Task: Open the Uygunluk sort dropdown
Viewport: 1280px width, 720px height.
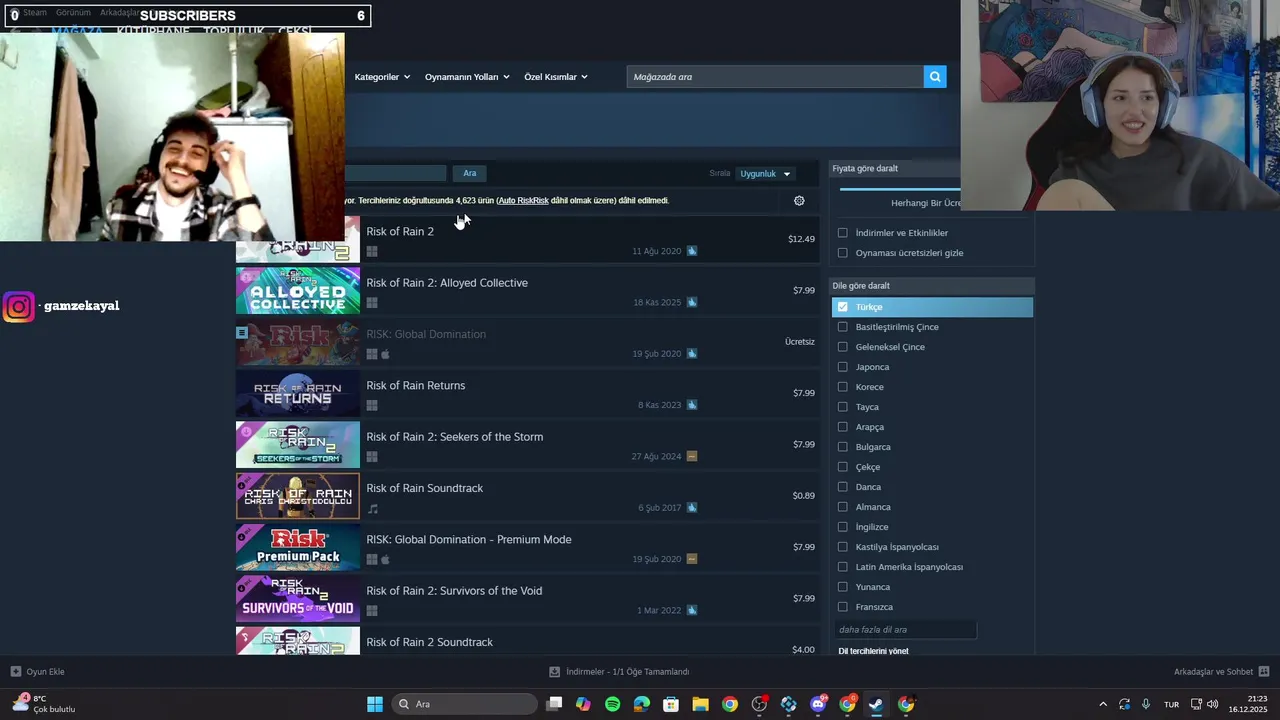Action: click(765, 174)
